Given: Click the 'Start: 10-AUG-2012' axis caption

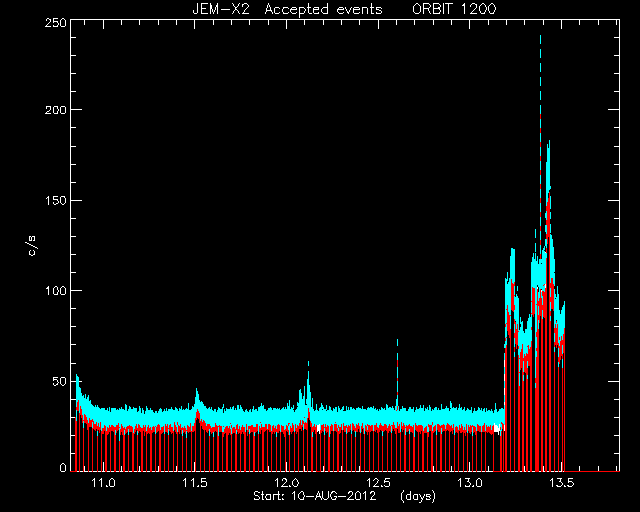Looking at the screenshot, I should click(314, 496).
